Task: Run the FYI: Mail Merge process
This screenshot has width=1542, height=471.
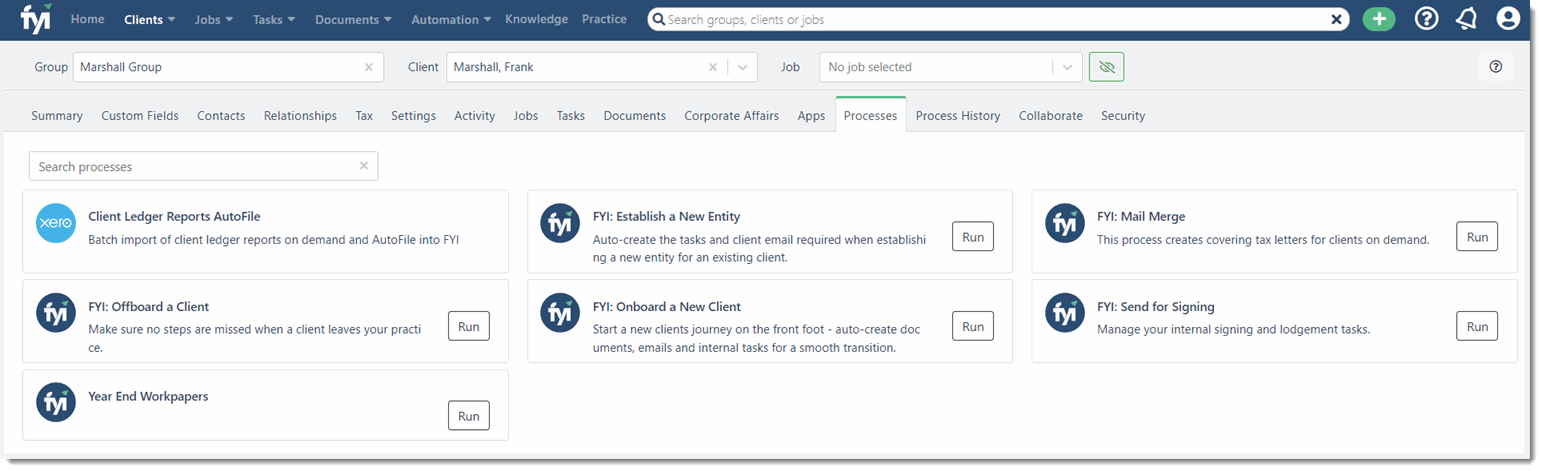Action: (x=1477, y=236)
